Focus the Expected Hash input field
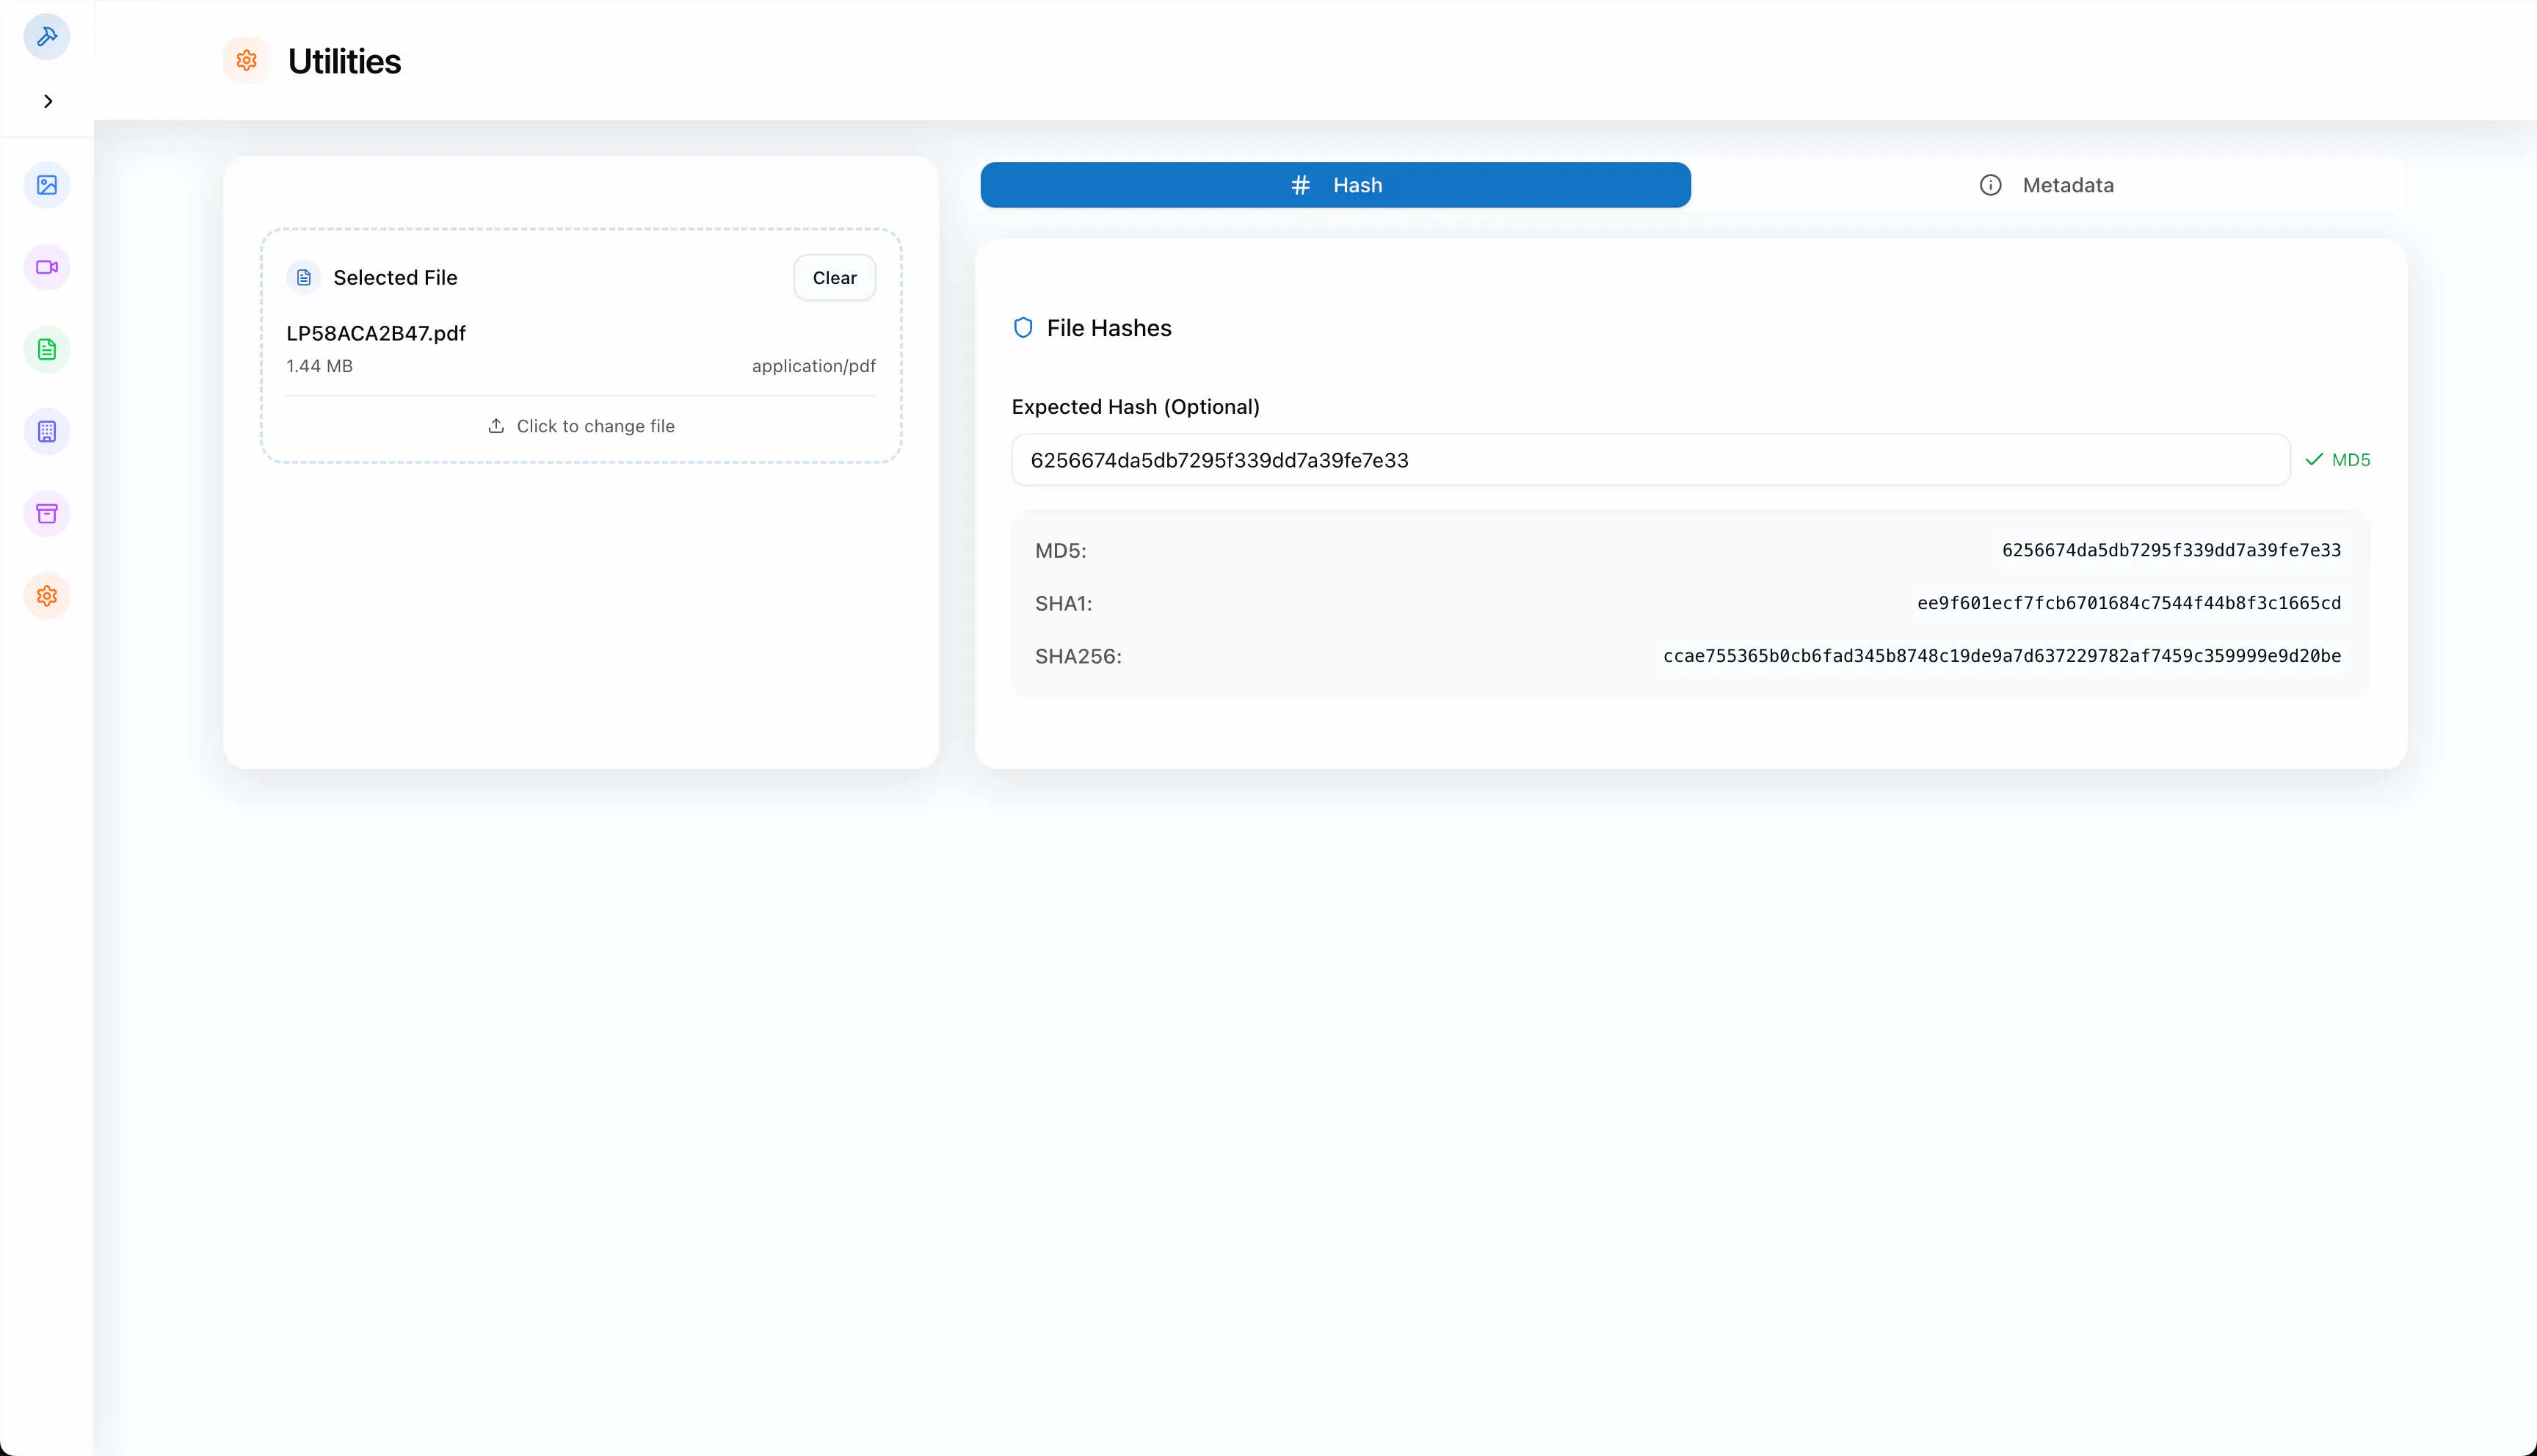Image resolution: width=2537 pixels, height=1456 pixels. 1650,460
